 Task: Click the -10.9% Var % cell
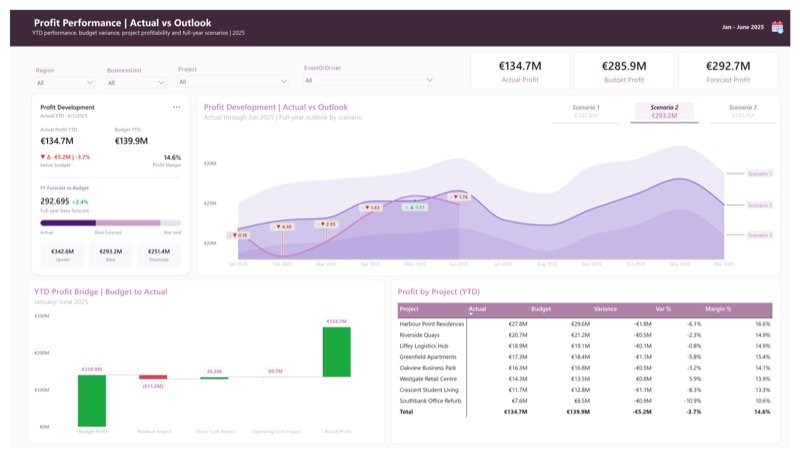692,401
